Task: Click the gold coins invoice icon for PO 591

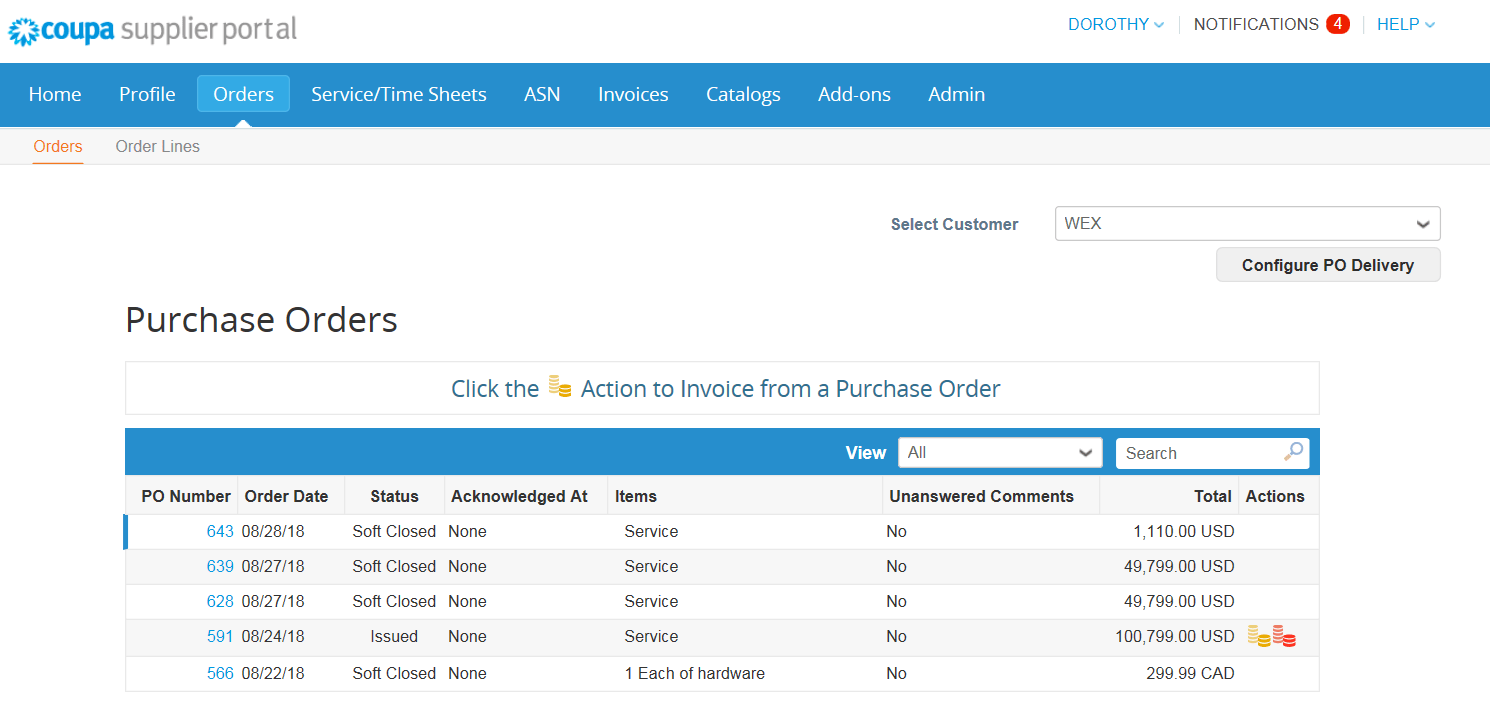Action: [1259, 636]
